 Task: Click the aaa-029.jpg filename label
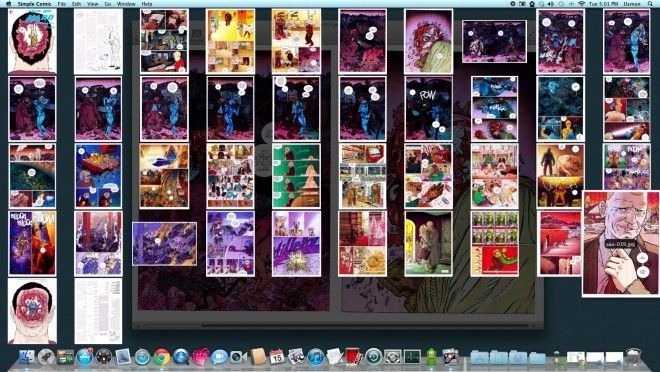coord(621,244)
